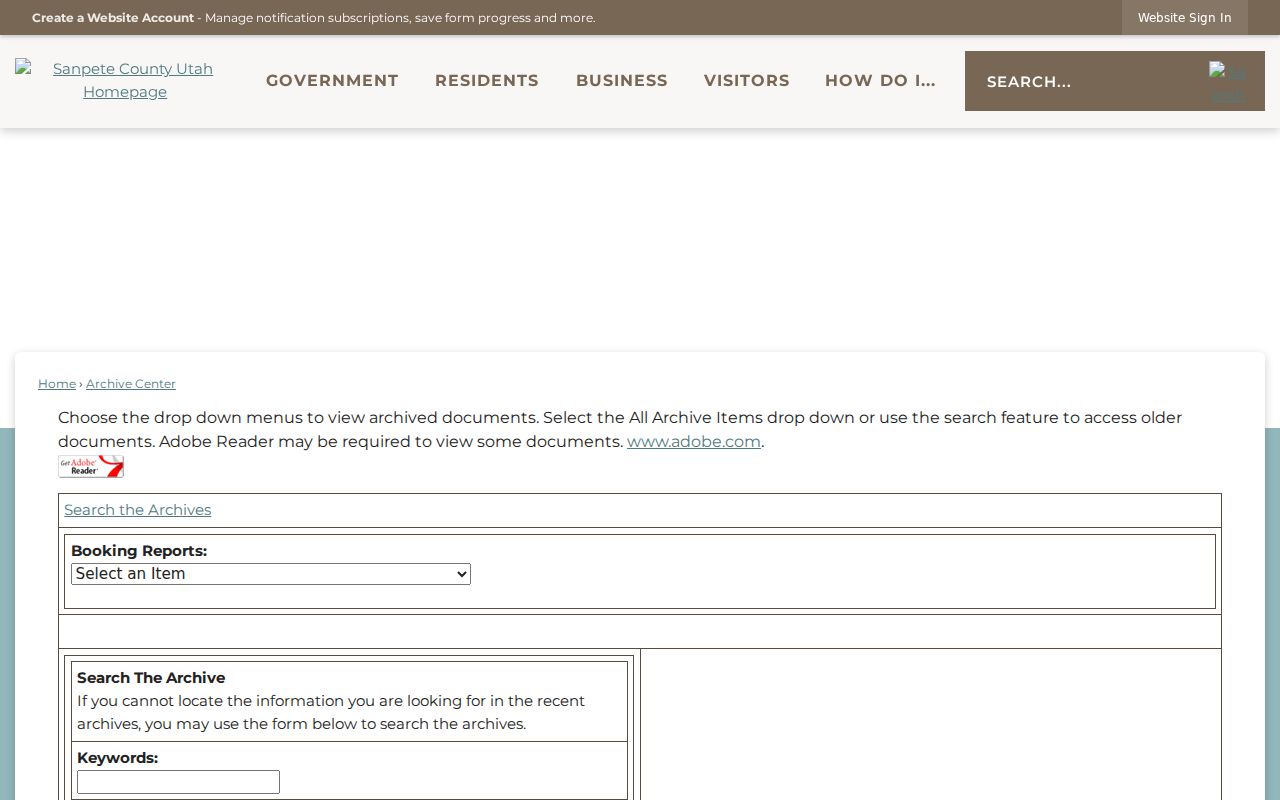Click the Keywords input field

[178, 782]
